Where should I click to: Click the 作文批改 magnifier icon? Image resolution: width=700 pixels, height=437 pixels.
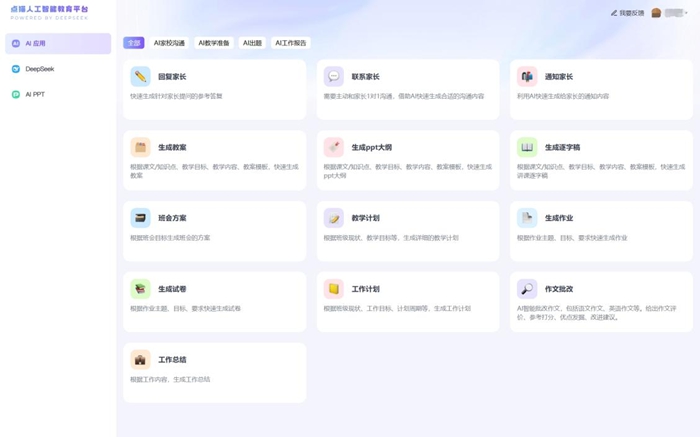click(527, 289)
